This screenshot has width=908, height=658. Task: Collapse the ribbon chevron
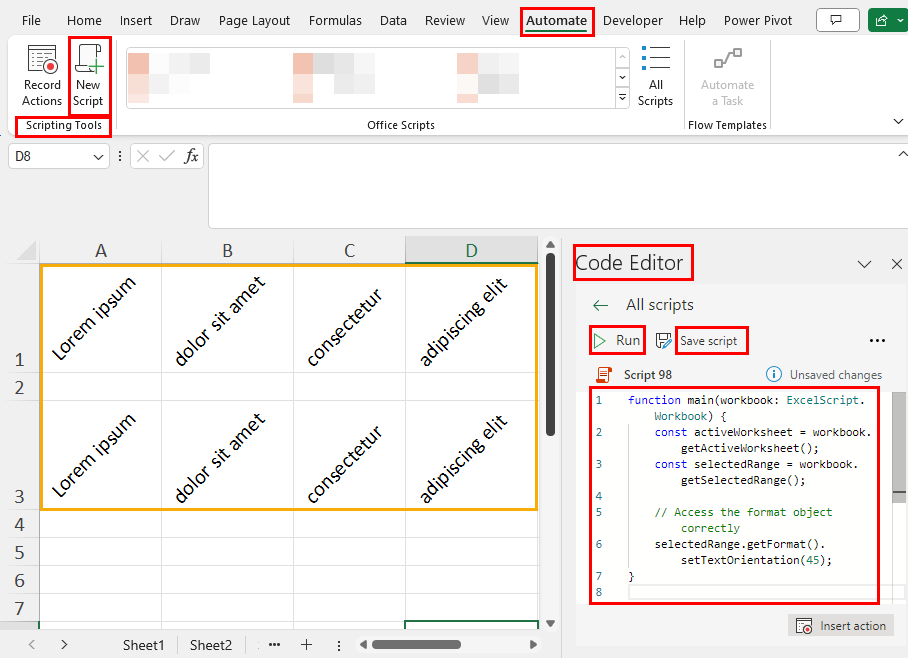[x=898, y=121]
